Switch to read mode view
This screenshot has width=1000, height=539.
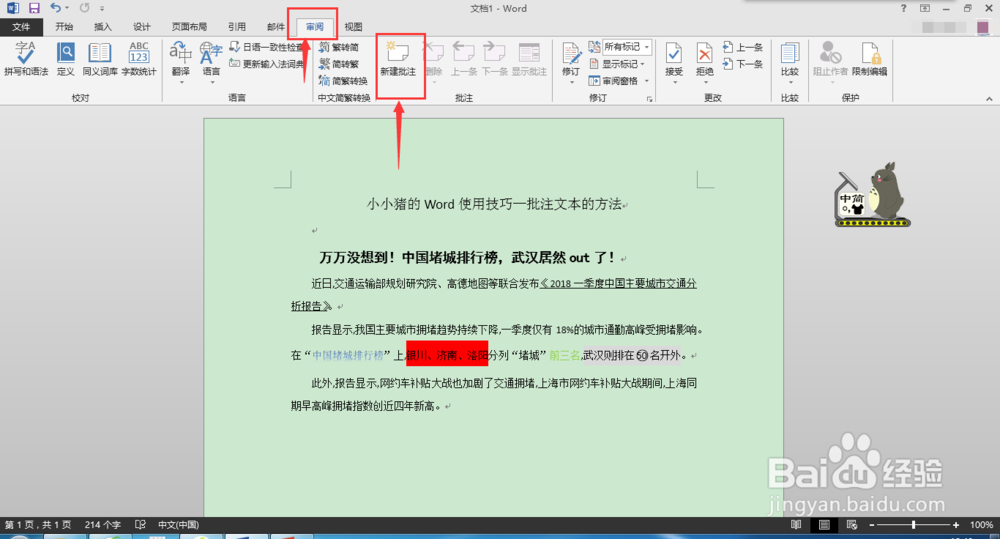[796, 524]
